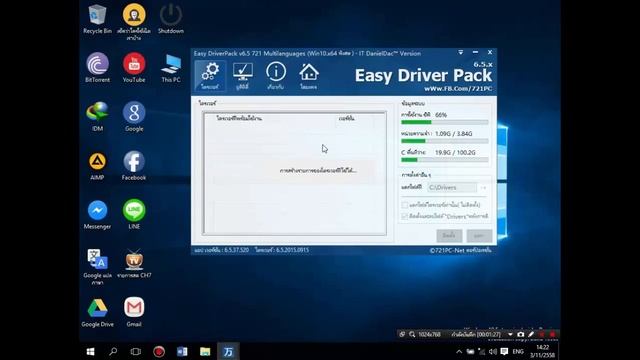The width and height of the screenshot is (640, 360).
Task: Select the AIMP desktop icon
Action: 97,166
